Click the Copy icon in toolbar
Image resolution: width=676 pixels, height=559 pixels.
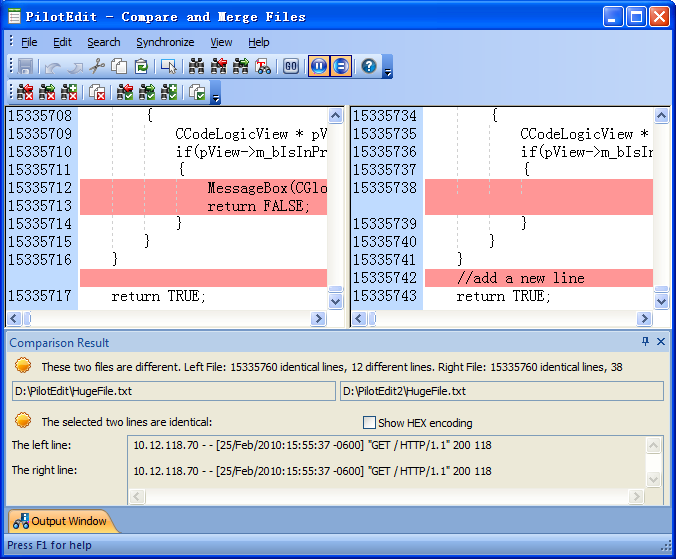click(119, 67)
